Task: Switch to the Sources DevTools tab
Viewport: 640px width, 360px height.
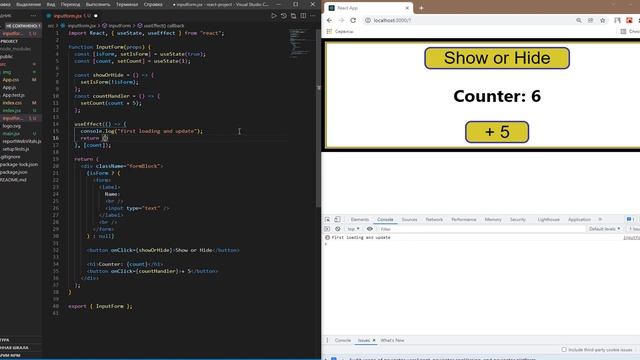Action: tap(409, 220)
